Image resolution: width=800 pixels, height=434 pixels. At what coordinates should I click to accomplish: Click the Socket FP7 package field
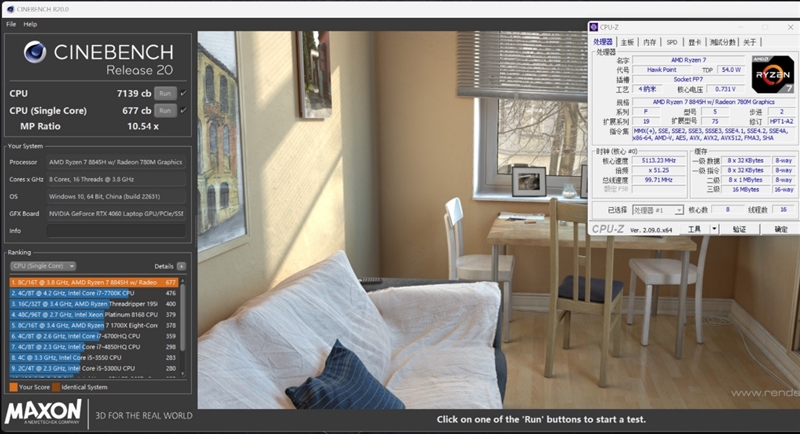(x=688, y=80)
